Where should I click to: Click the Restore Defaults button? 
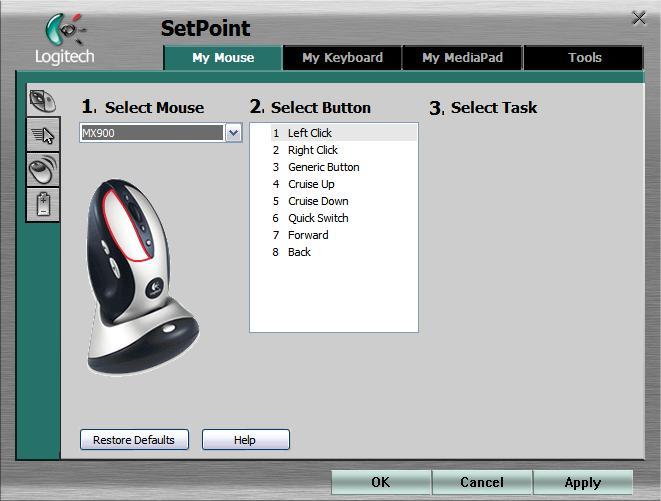(134, 440)
